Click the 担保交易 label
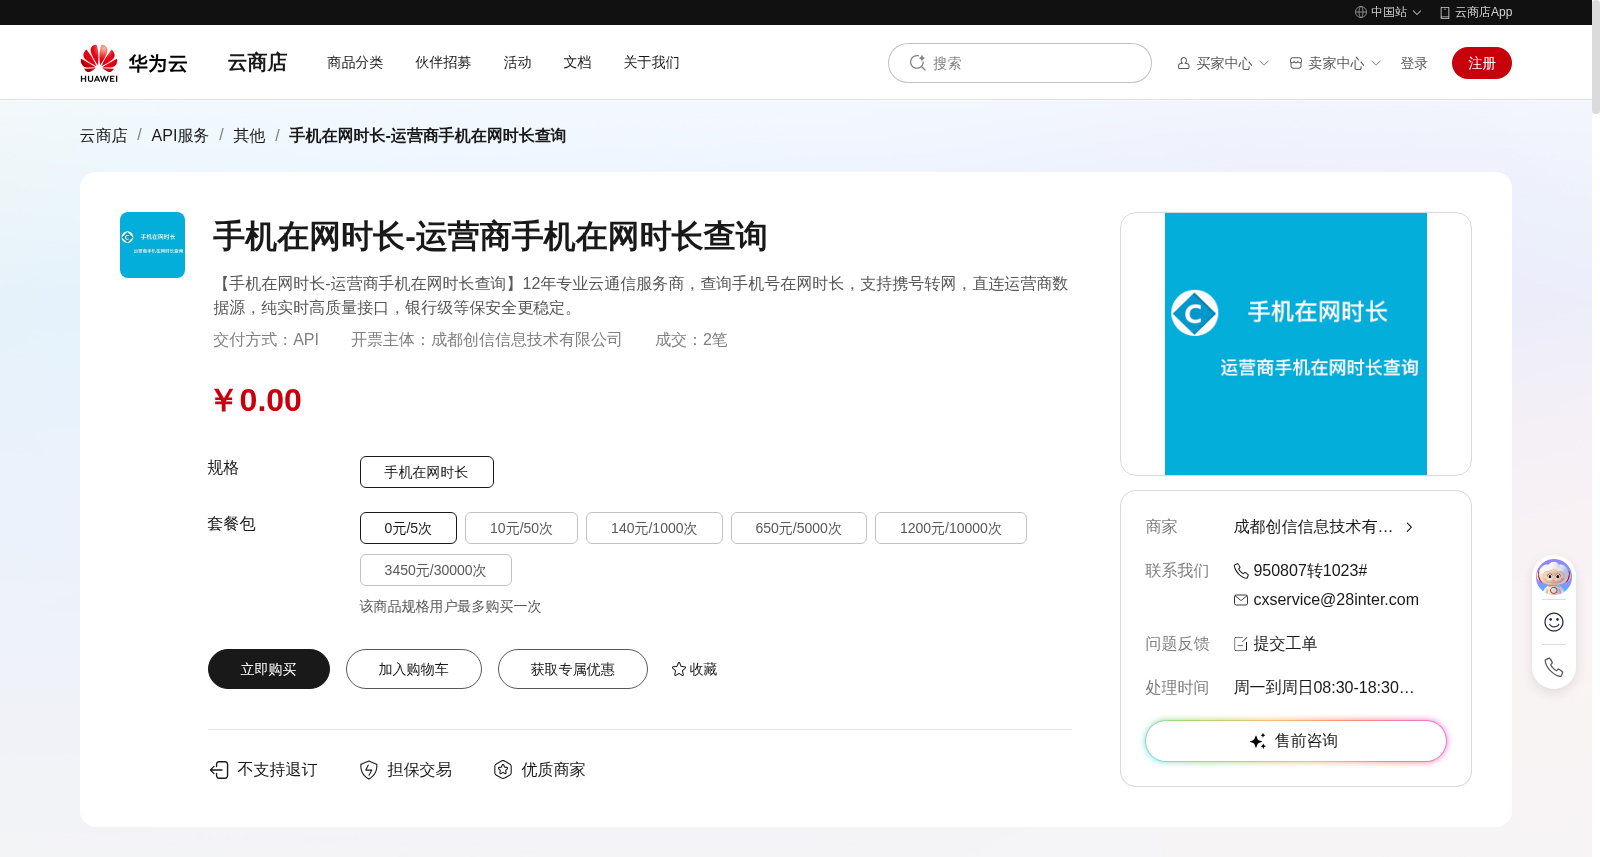This screenshot has width=1600, height=857. (419, 769)
